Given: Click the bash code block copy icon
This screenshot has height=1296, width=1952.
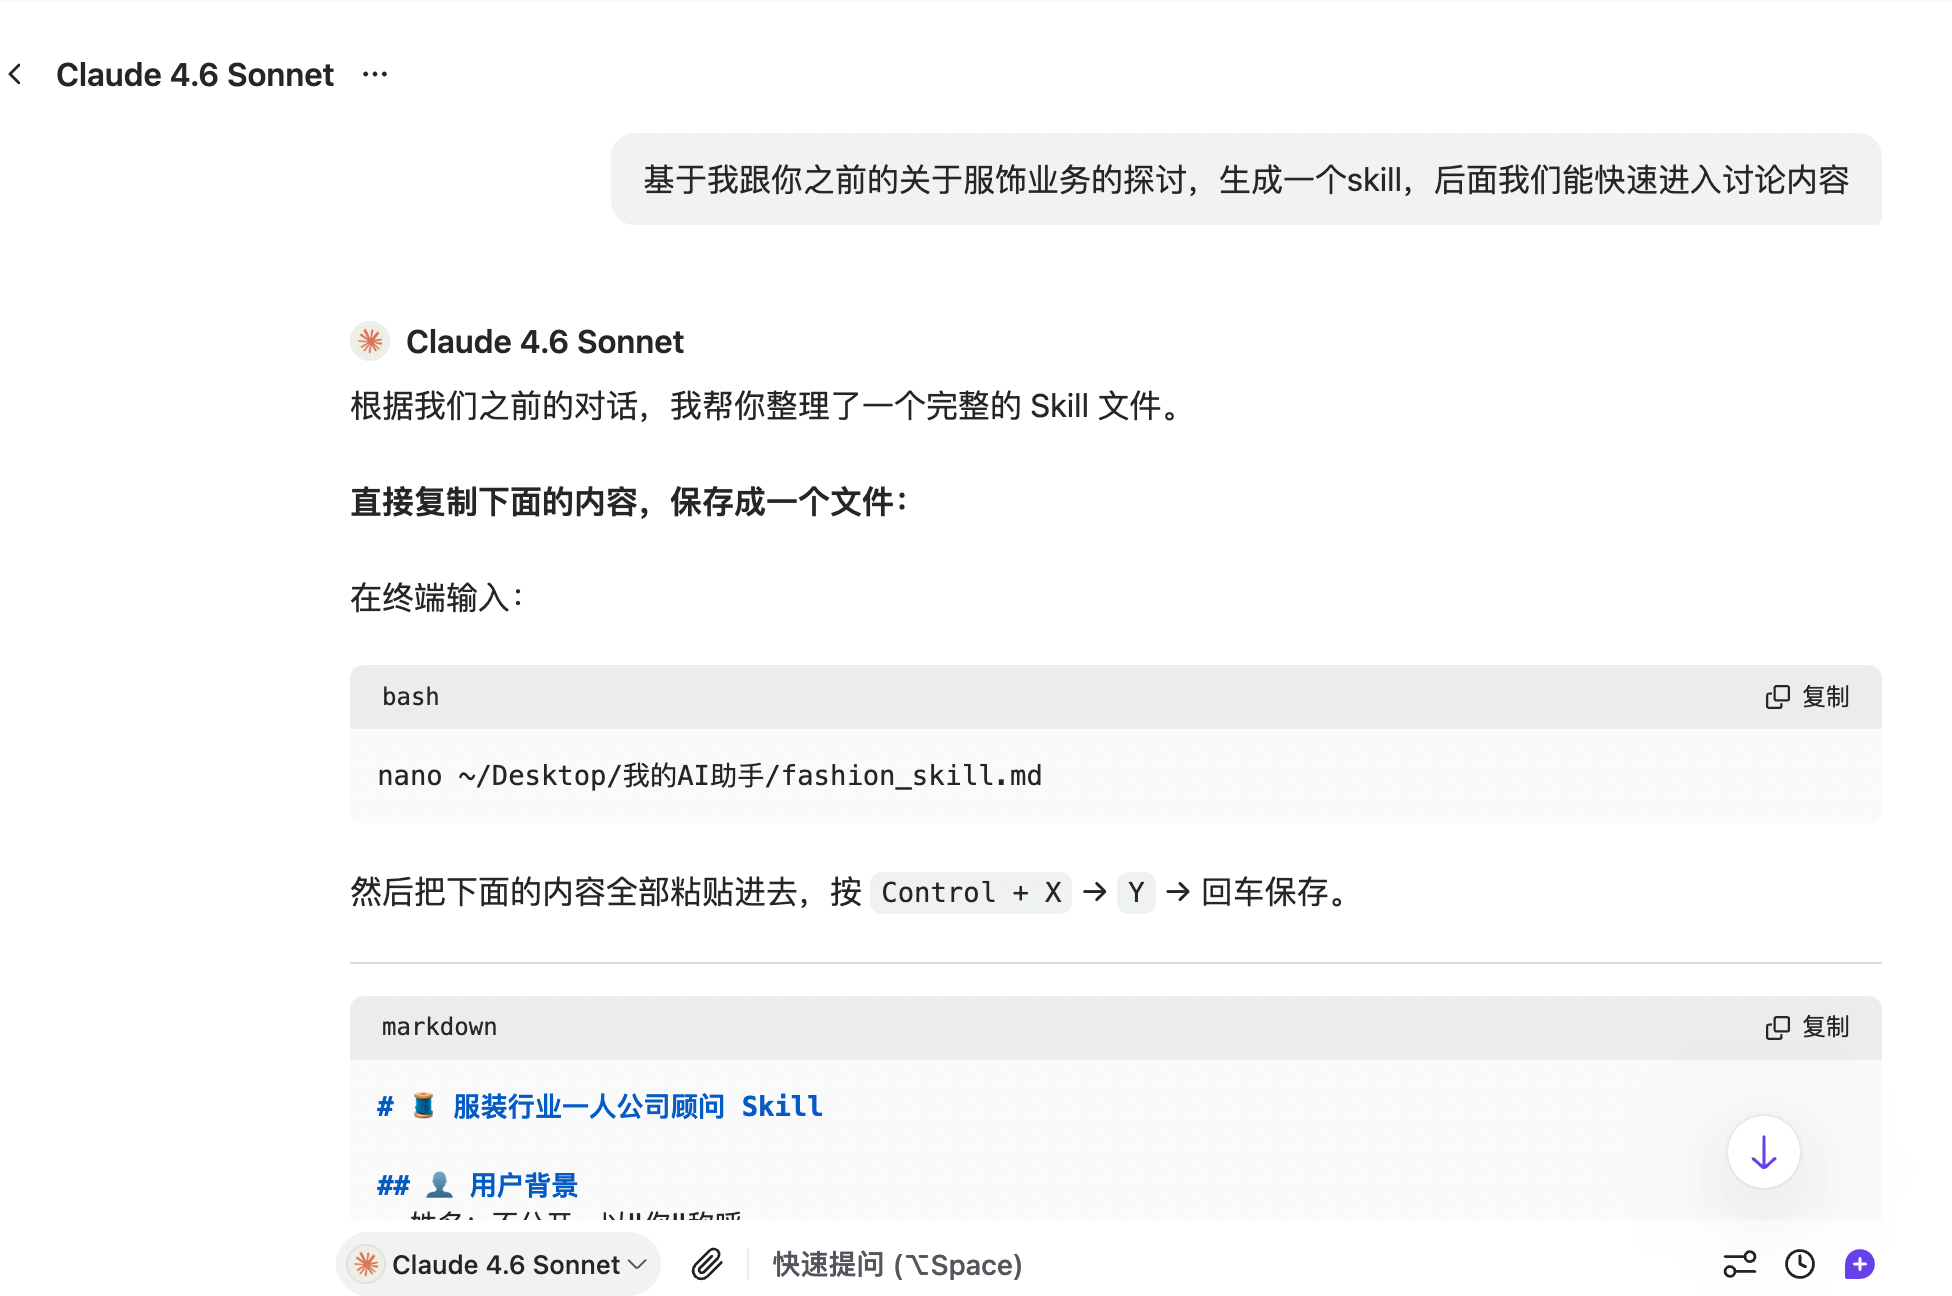Looking at the screenshot, I should point(1777,697).
